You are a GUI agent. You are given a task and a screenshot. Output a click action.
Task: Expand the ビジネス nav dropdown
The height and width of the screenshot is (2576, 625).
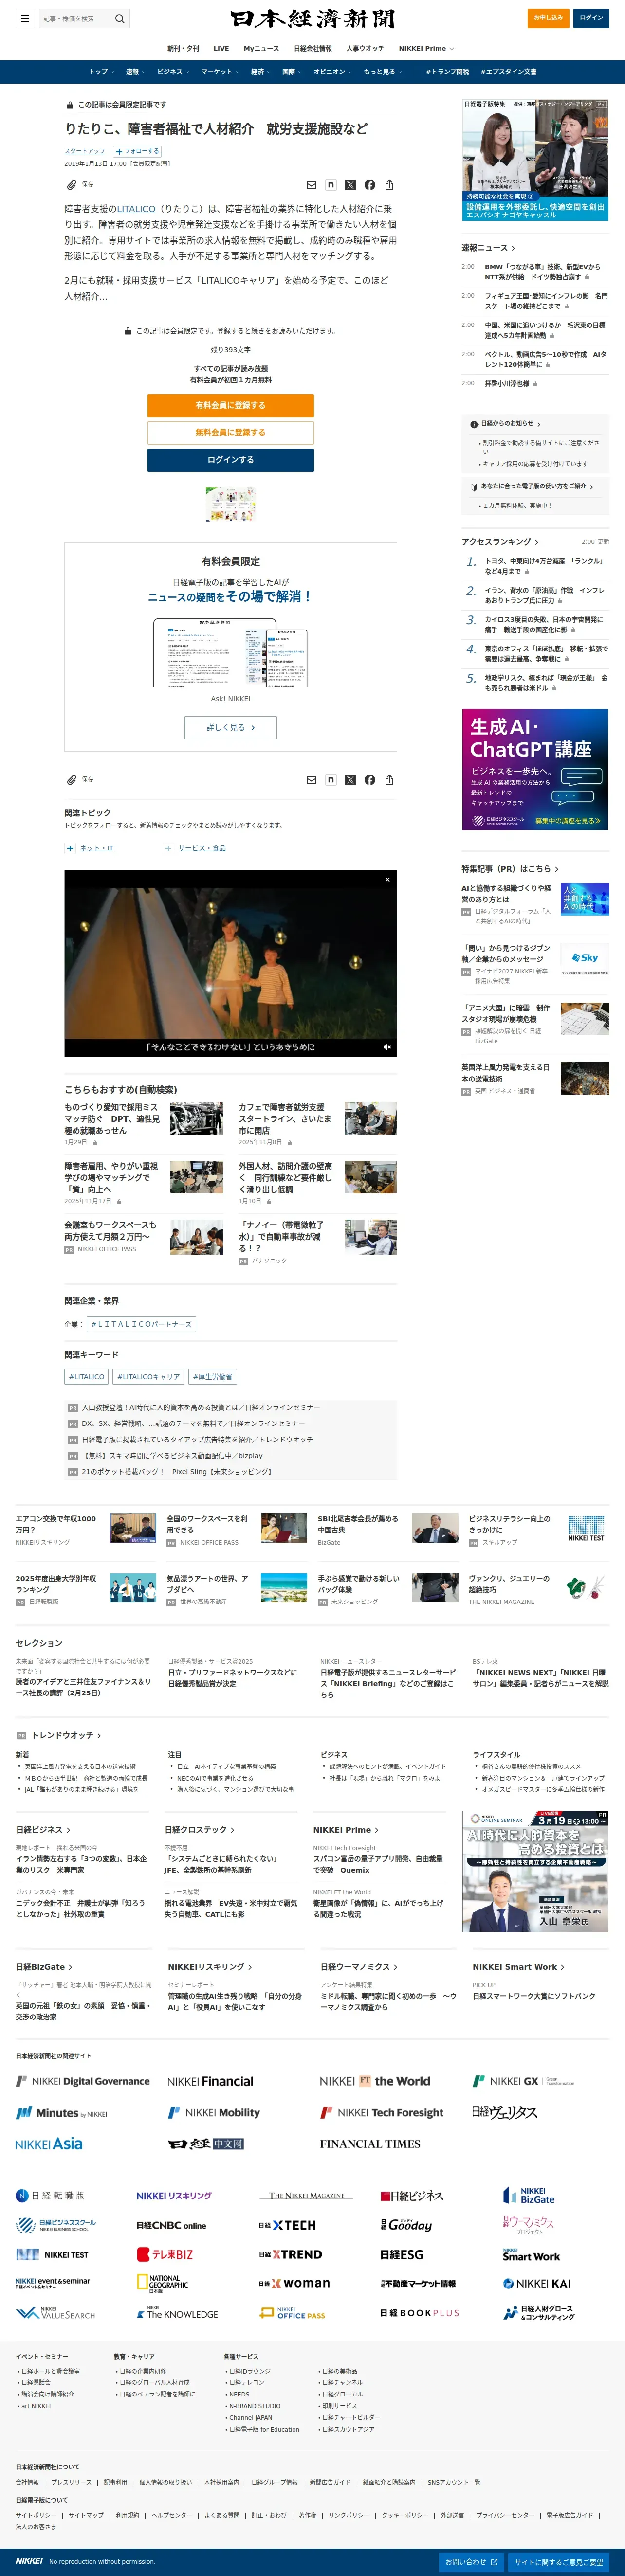coord(173,72)
